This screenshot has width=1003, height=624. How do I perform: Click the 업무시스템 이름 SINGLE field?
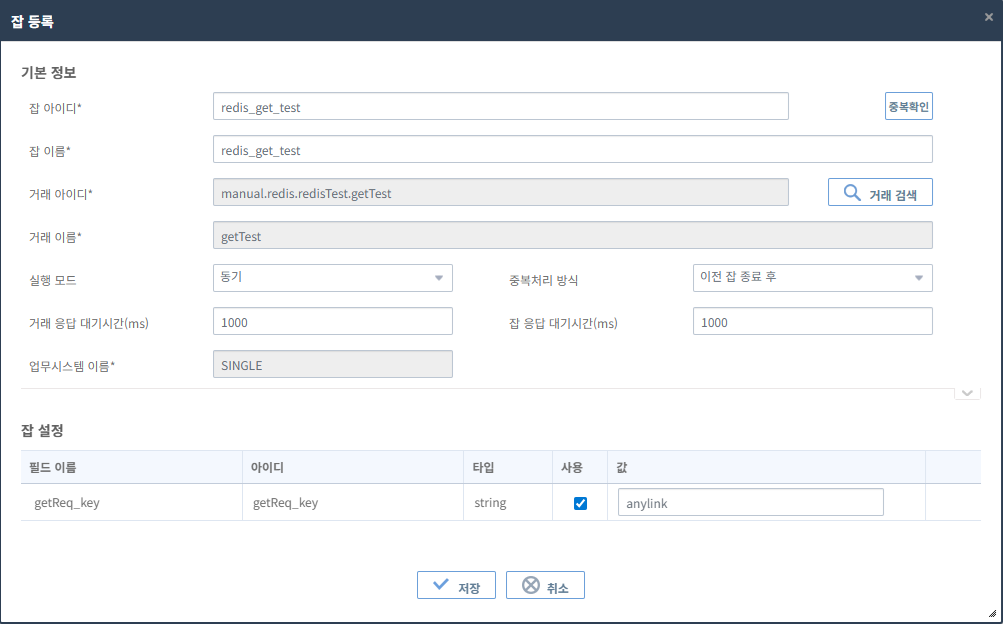click(333, 365)
